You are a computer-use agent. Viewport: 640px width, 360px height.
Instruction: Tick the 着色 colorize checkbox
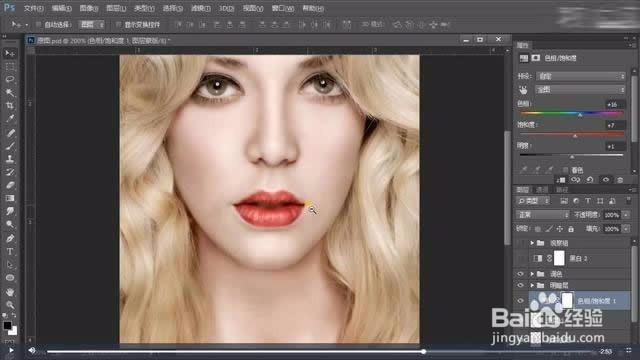tap(565, 170)
